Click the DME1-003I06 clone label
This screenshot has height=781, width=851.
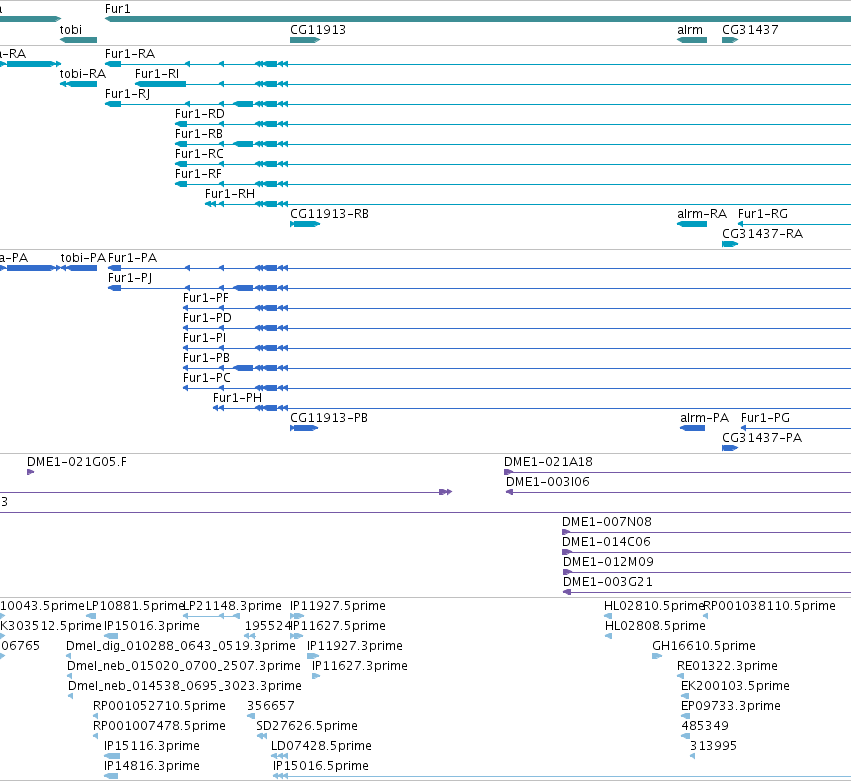pyautogui.click(x=548, y=482)
